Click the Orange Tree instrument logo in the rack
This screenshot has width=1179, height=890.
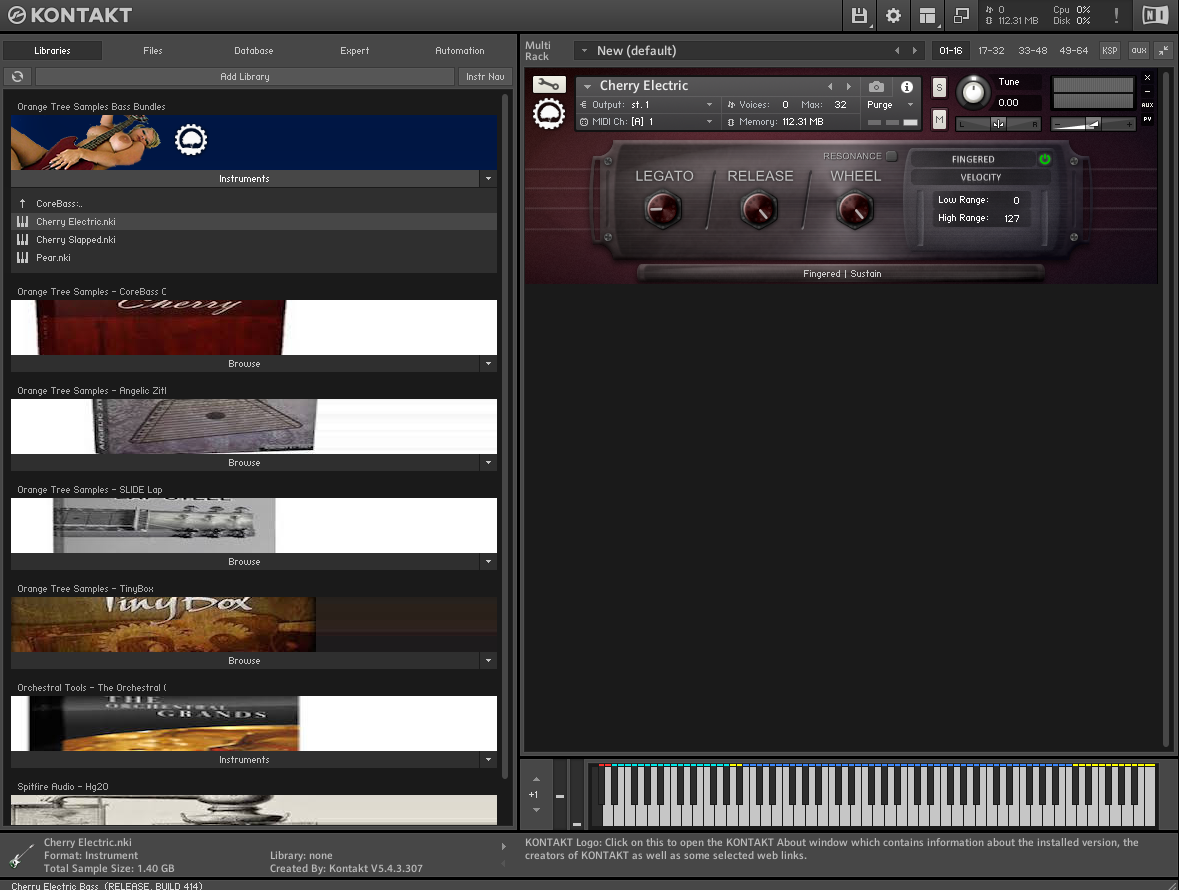click(549, 114)
